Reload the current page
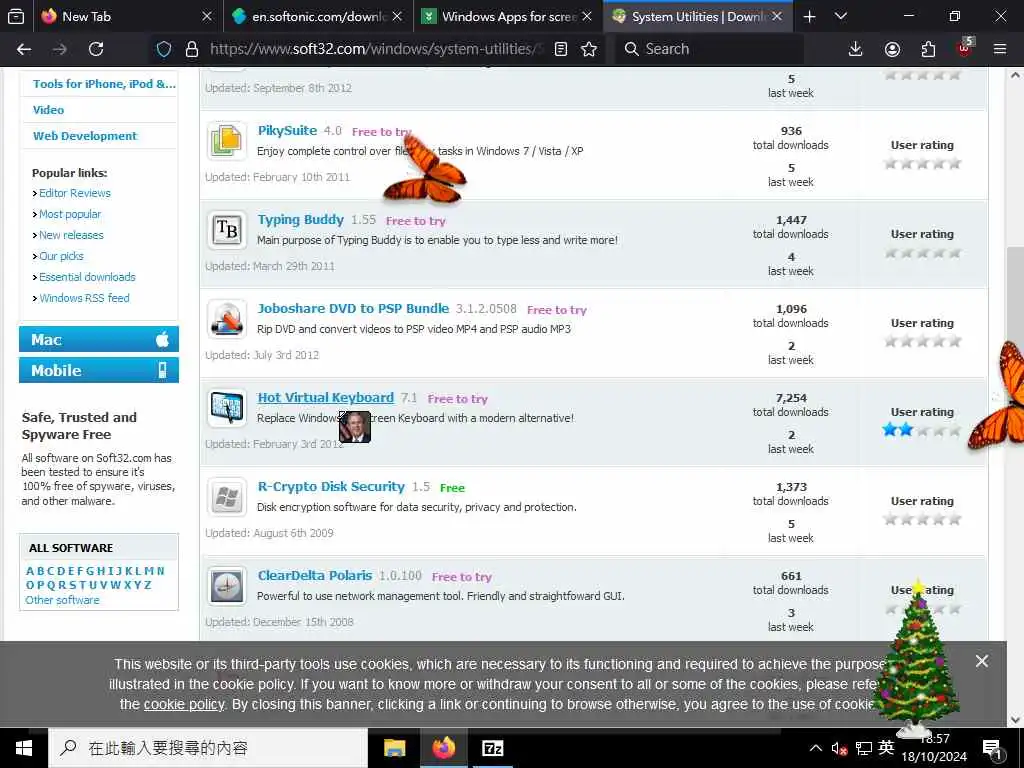This screenshot has width=1024, height=768. coord(96,49)
